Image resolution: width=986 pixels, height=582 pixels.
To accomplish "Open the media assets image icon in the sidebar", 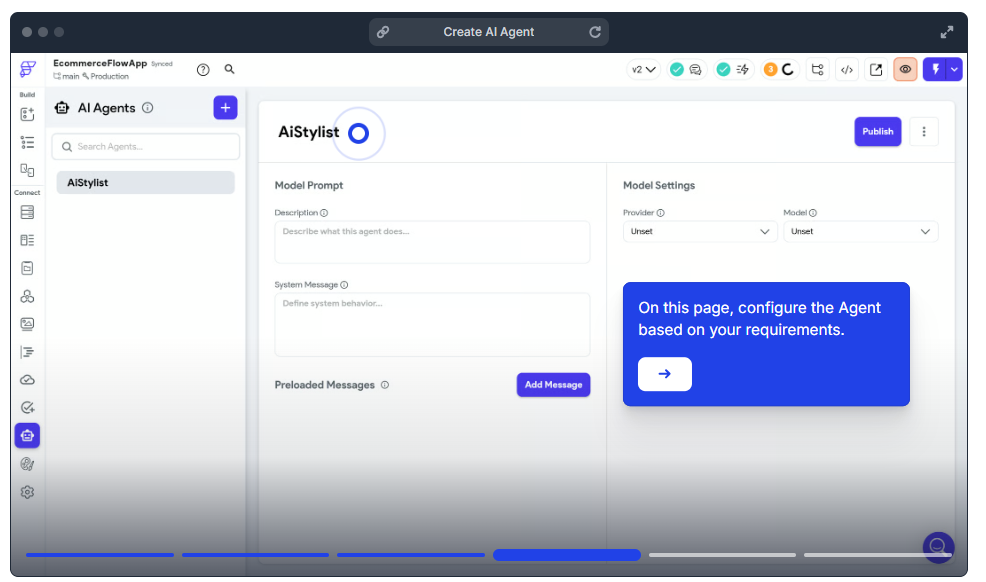I will click(x=27, y=324).
